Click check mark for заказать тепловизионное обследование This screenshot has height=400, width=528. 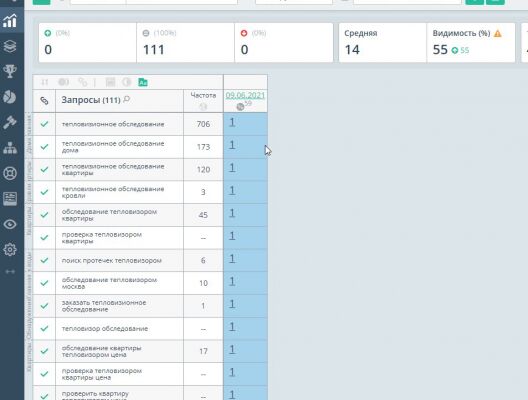(44, 306)
